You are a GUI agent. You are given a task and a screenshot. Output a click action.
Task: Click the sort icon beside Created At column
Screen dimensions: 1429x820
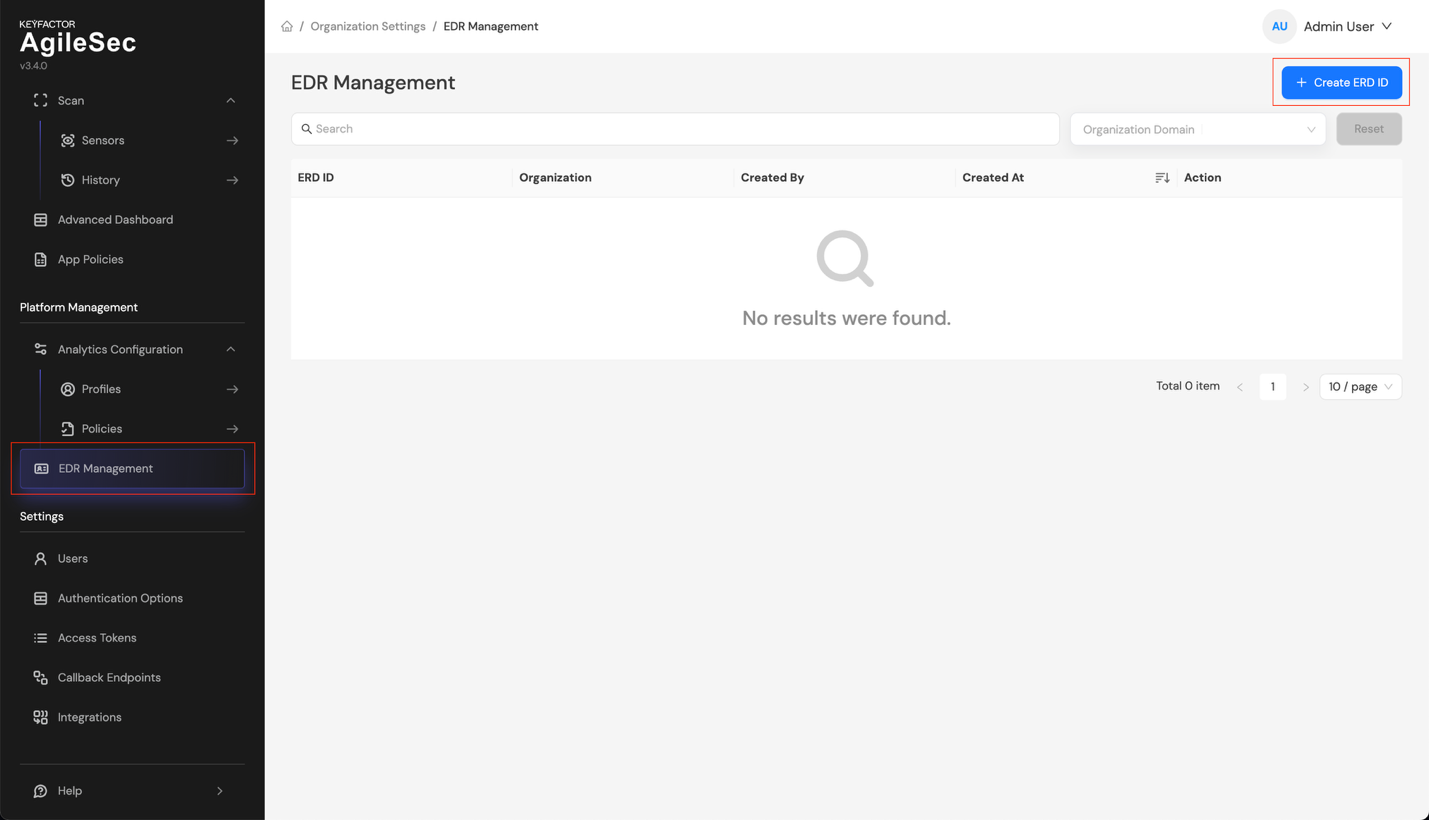[x=1162, y=177]
